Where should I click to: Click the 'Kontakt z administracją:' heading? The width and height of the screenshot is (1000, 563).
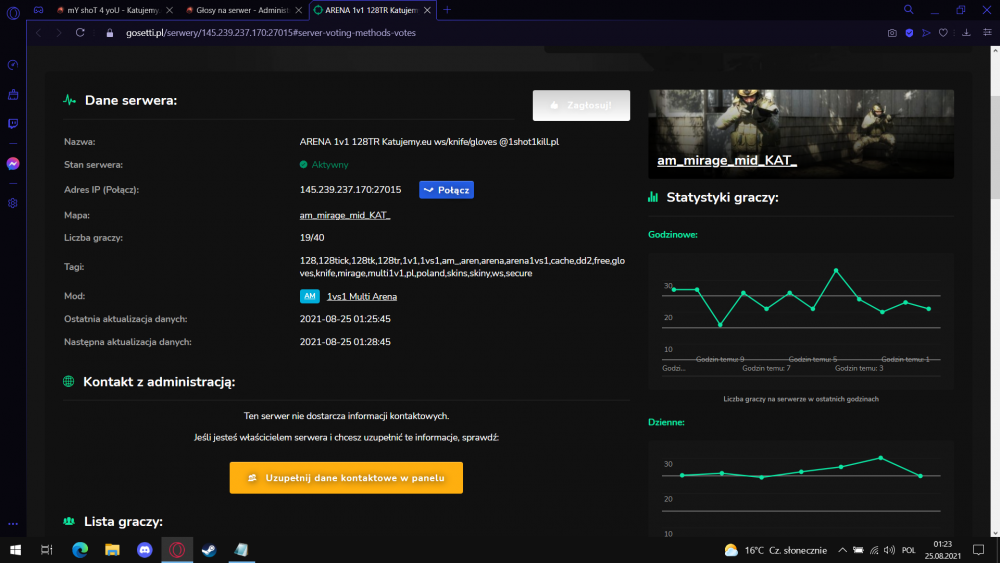[x=159, y=382]
